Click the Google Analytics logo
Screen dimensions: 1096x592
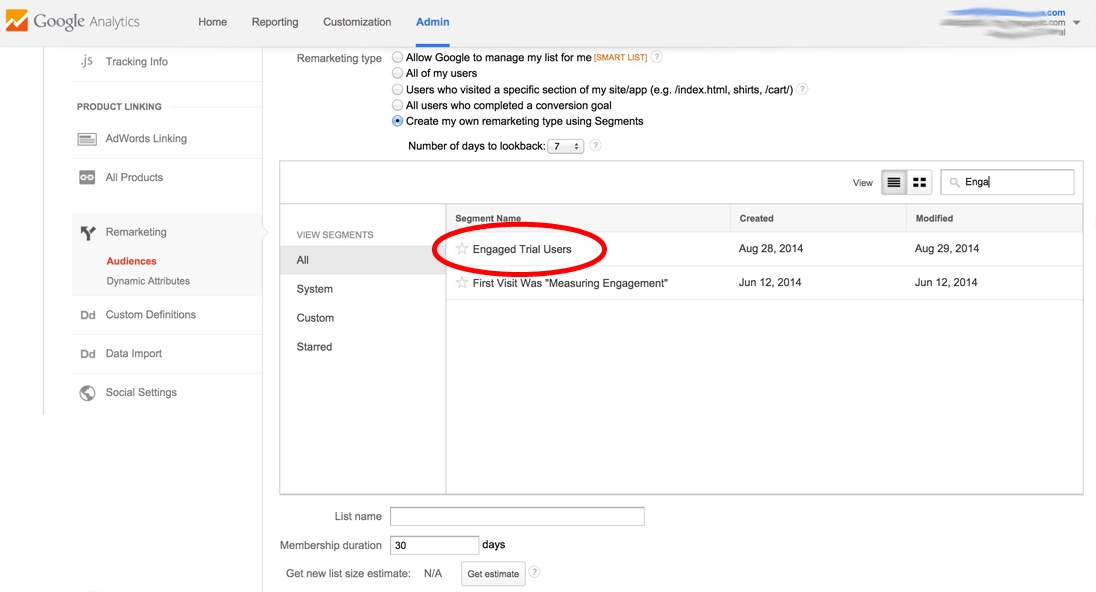pos(73,21)
